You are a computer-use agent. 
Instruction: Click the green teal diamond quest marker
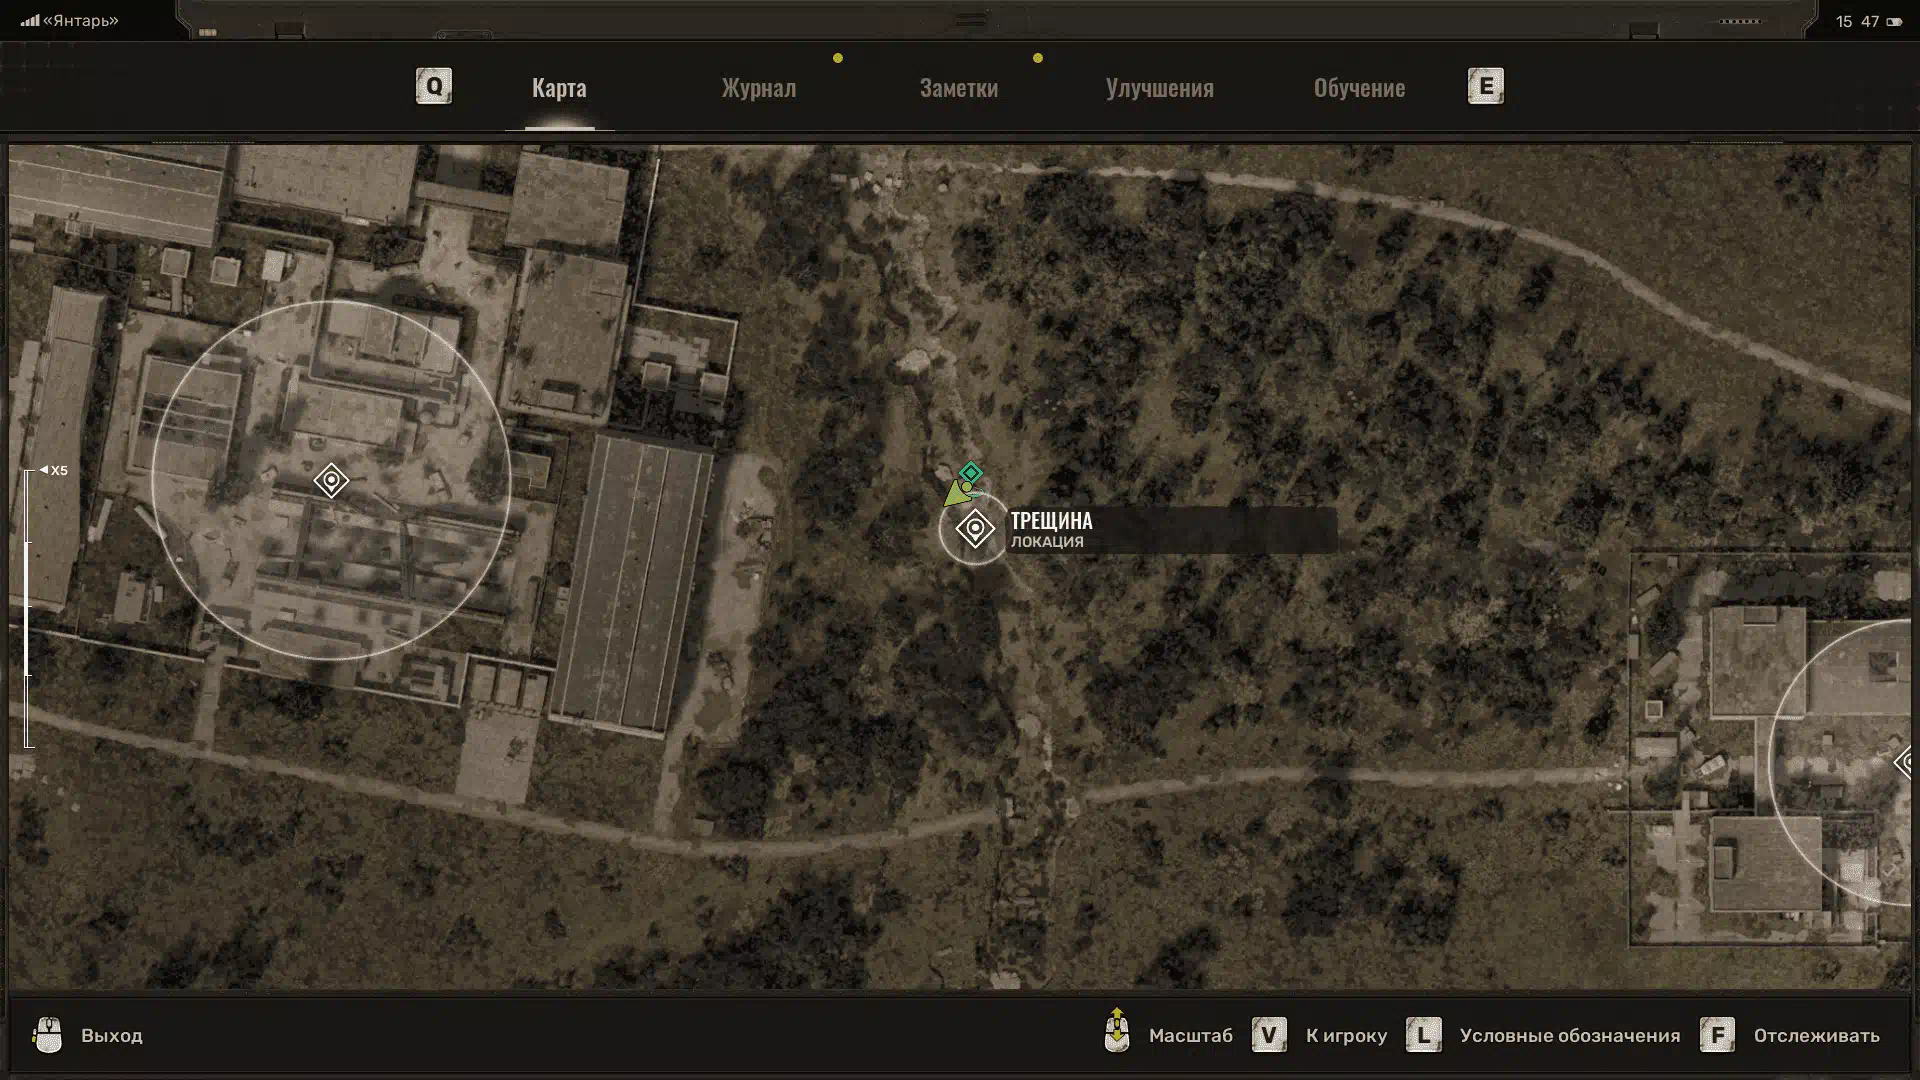[970, 472]
